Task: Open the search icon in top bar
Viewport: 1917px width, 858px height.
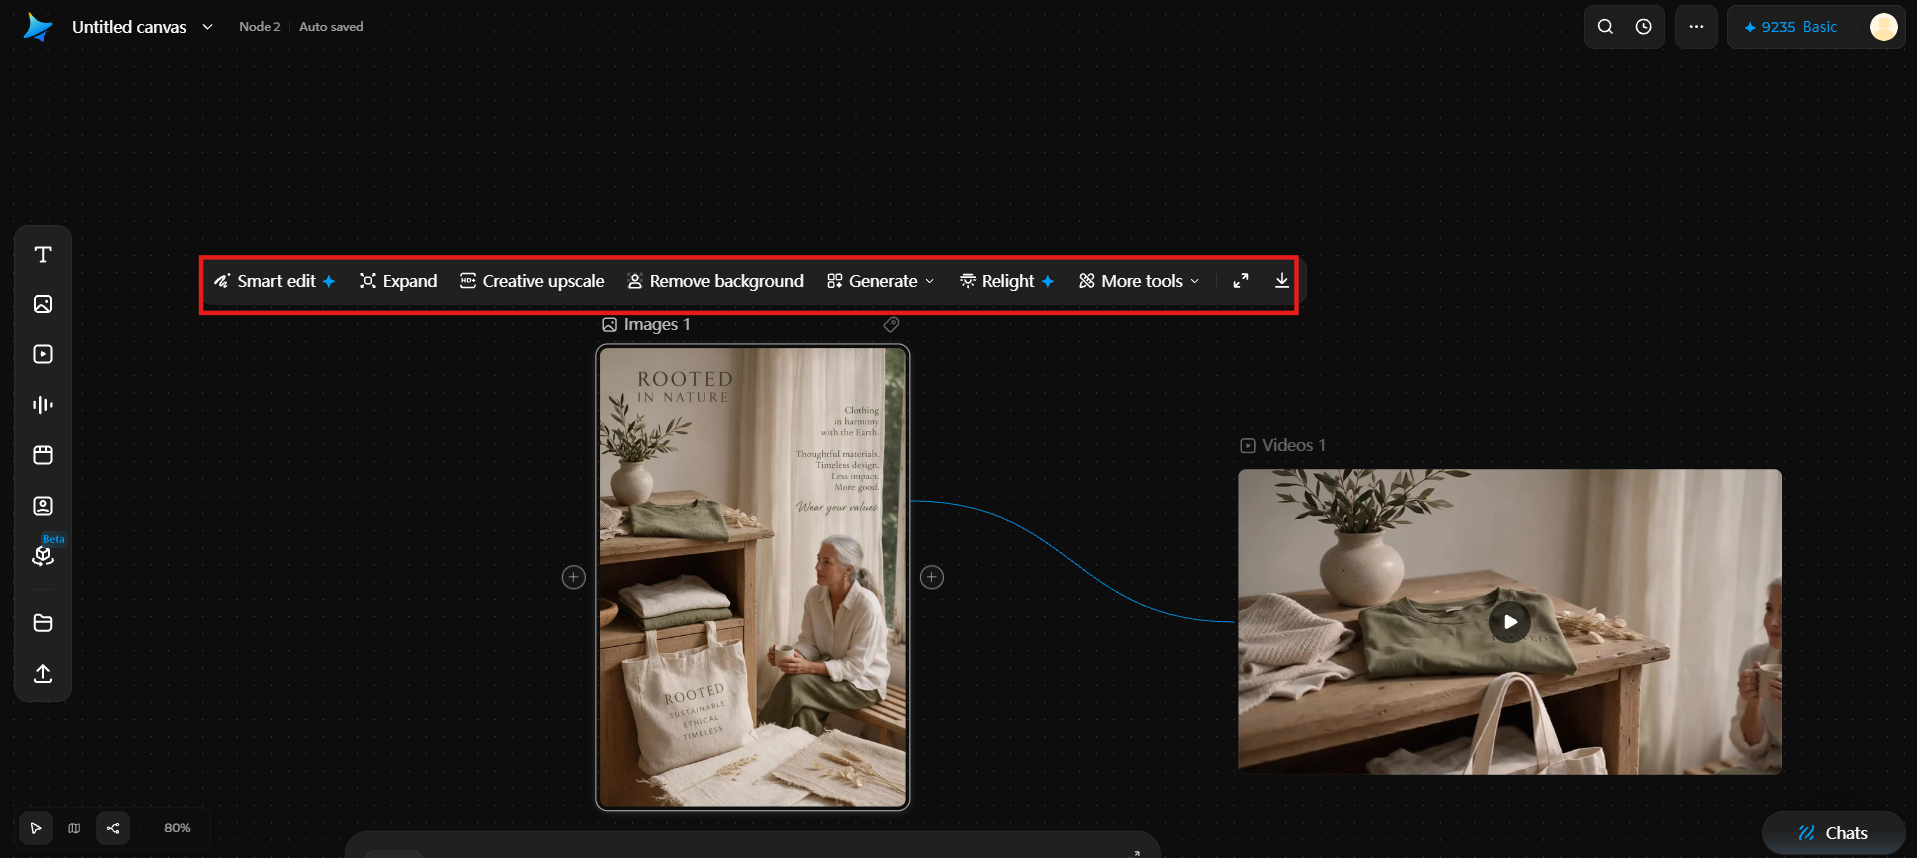Action: click(x=1605, y=27)
